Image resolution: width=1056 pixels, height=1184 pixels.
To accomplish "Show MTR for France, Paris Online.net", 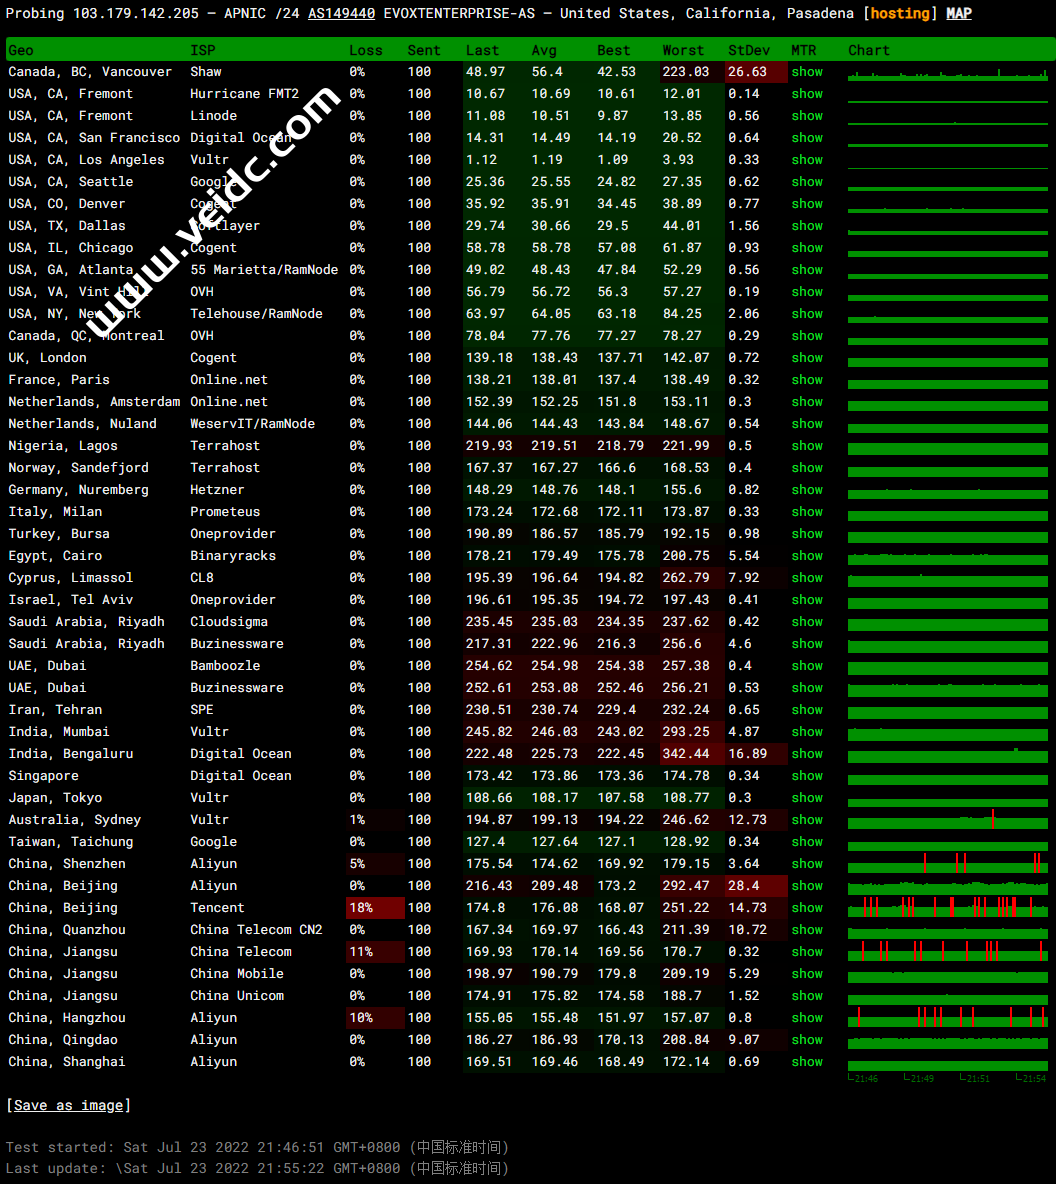I will click(x=807, y=380).
